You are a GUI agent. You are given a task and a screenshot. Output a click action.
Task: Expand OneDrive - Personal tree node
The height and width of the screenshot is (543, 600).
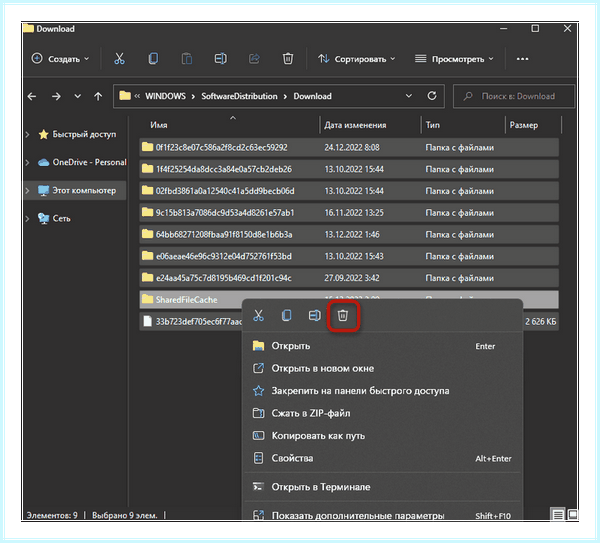28,162
